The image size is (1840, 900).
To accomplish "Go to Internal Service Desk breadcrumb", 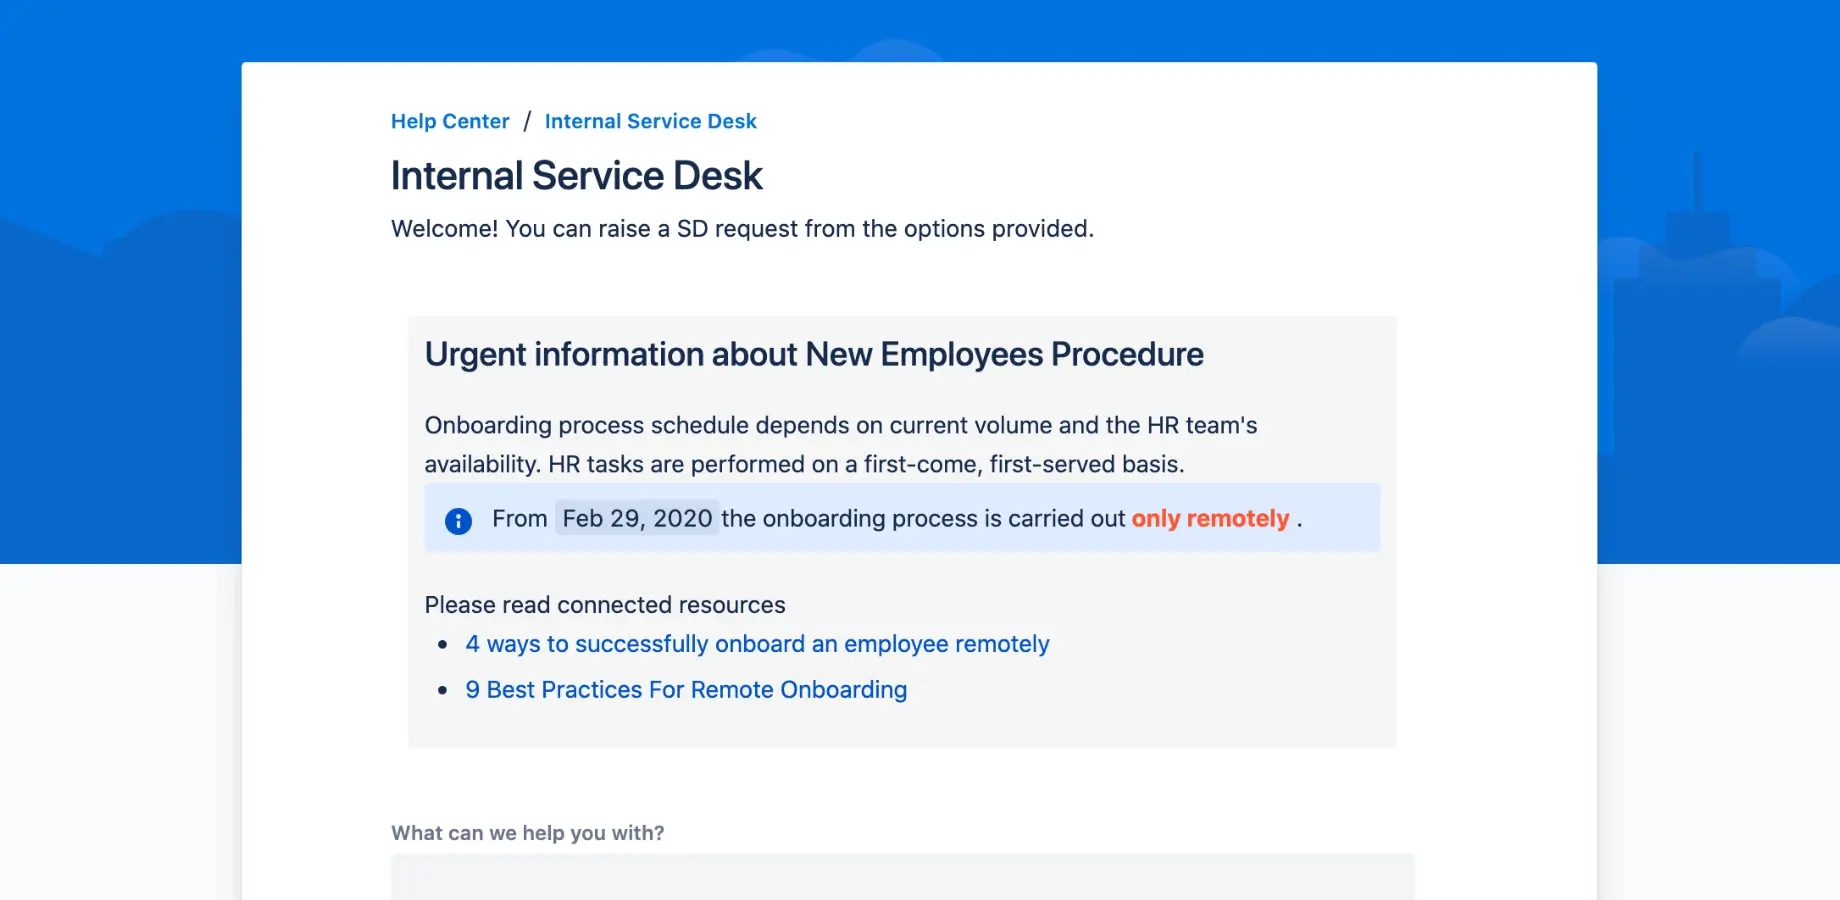I will pyautogui.click(x=650, y=121).
